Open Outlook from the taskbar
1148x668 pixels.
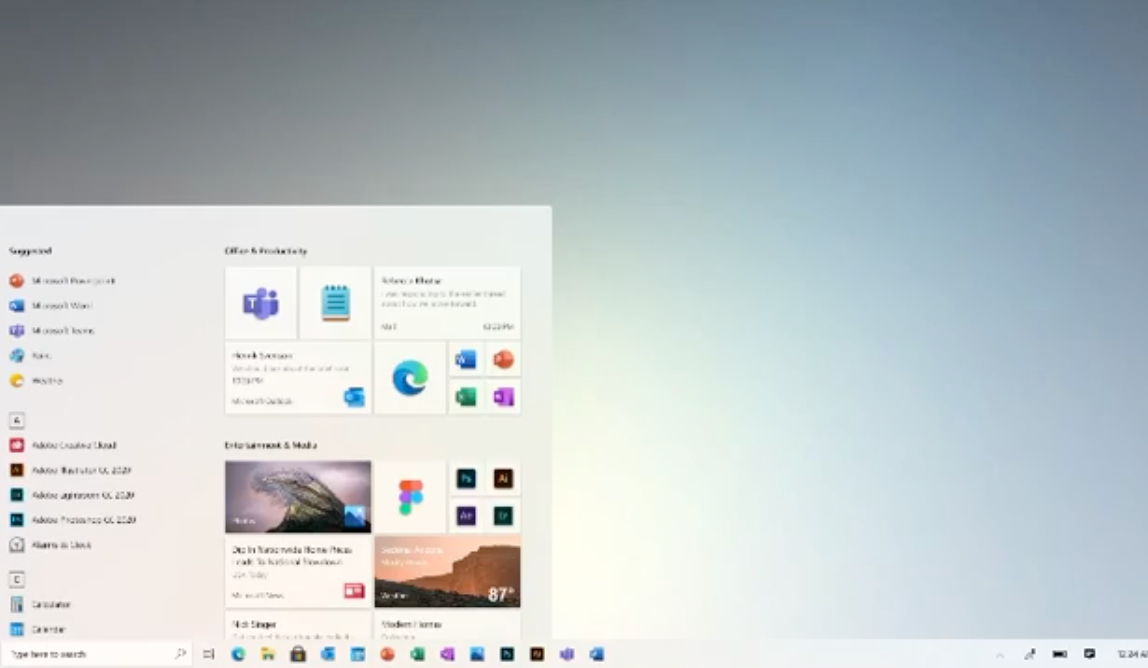327,654
